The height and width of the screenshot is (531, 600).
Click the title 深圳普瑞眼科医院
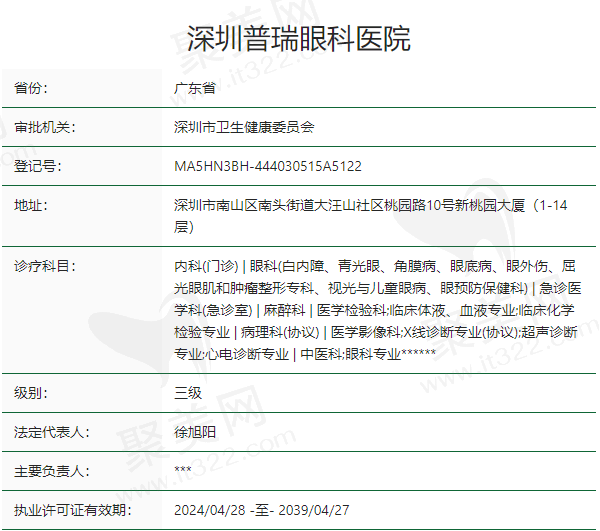[298, 39]
